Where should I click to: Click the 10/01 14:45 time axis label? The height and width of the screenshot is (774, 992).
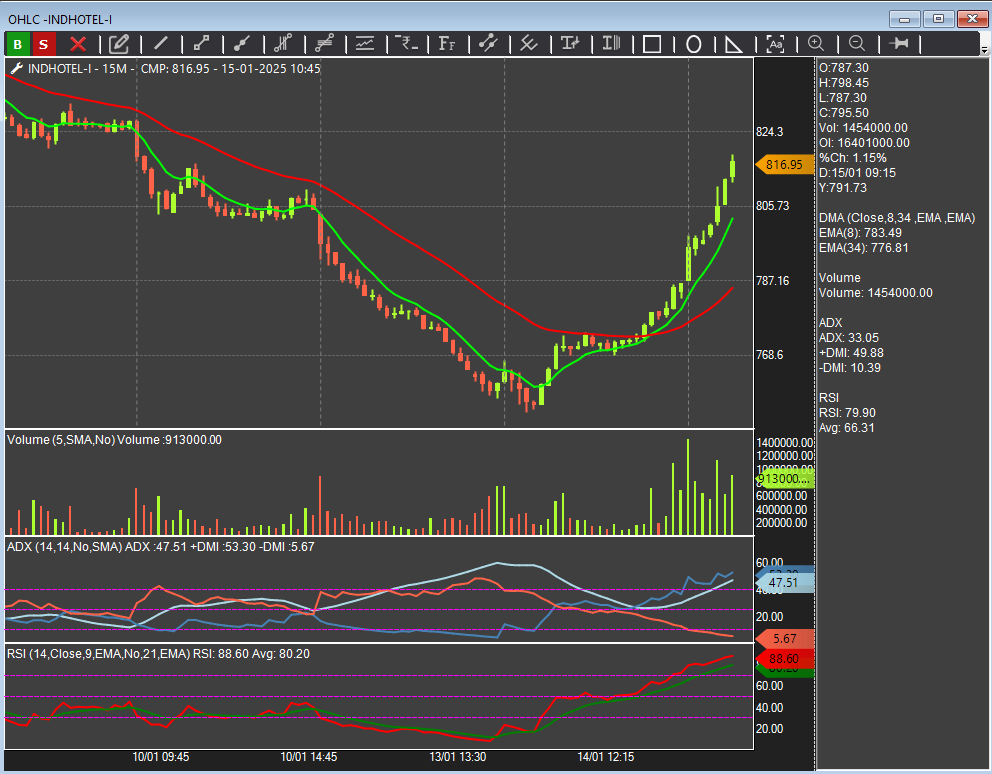click(309, 757)
